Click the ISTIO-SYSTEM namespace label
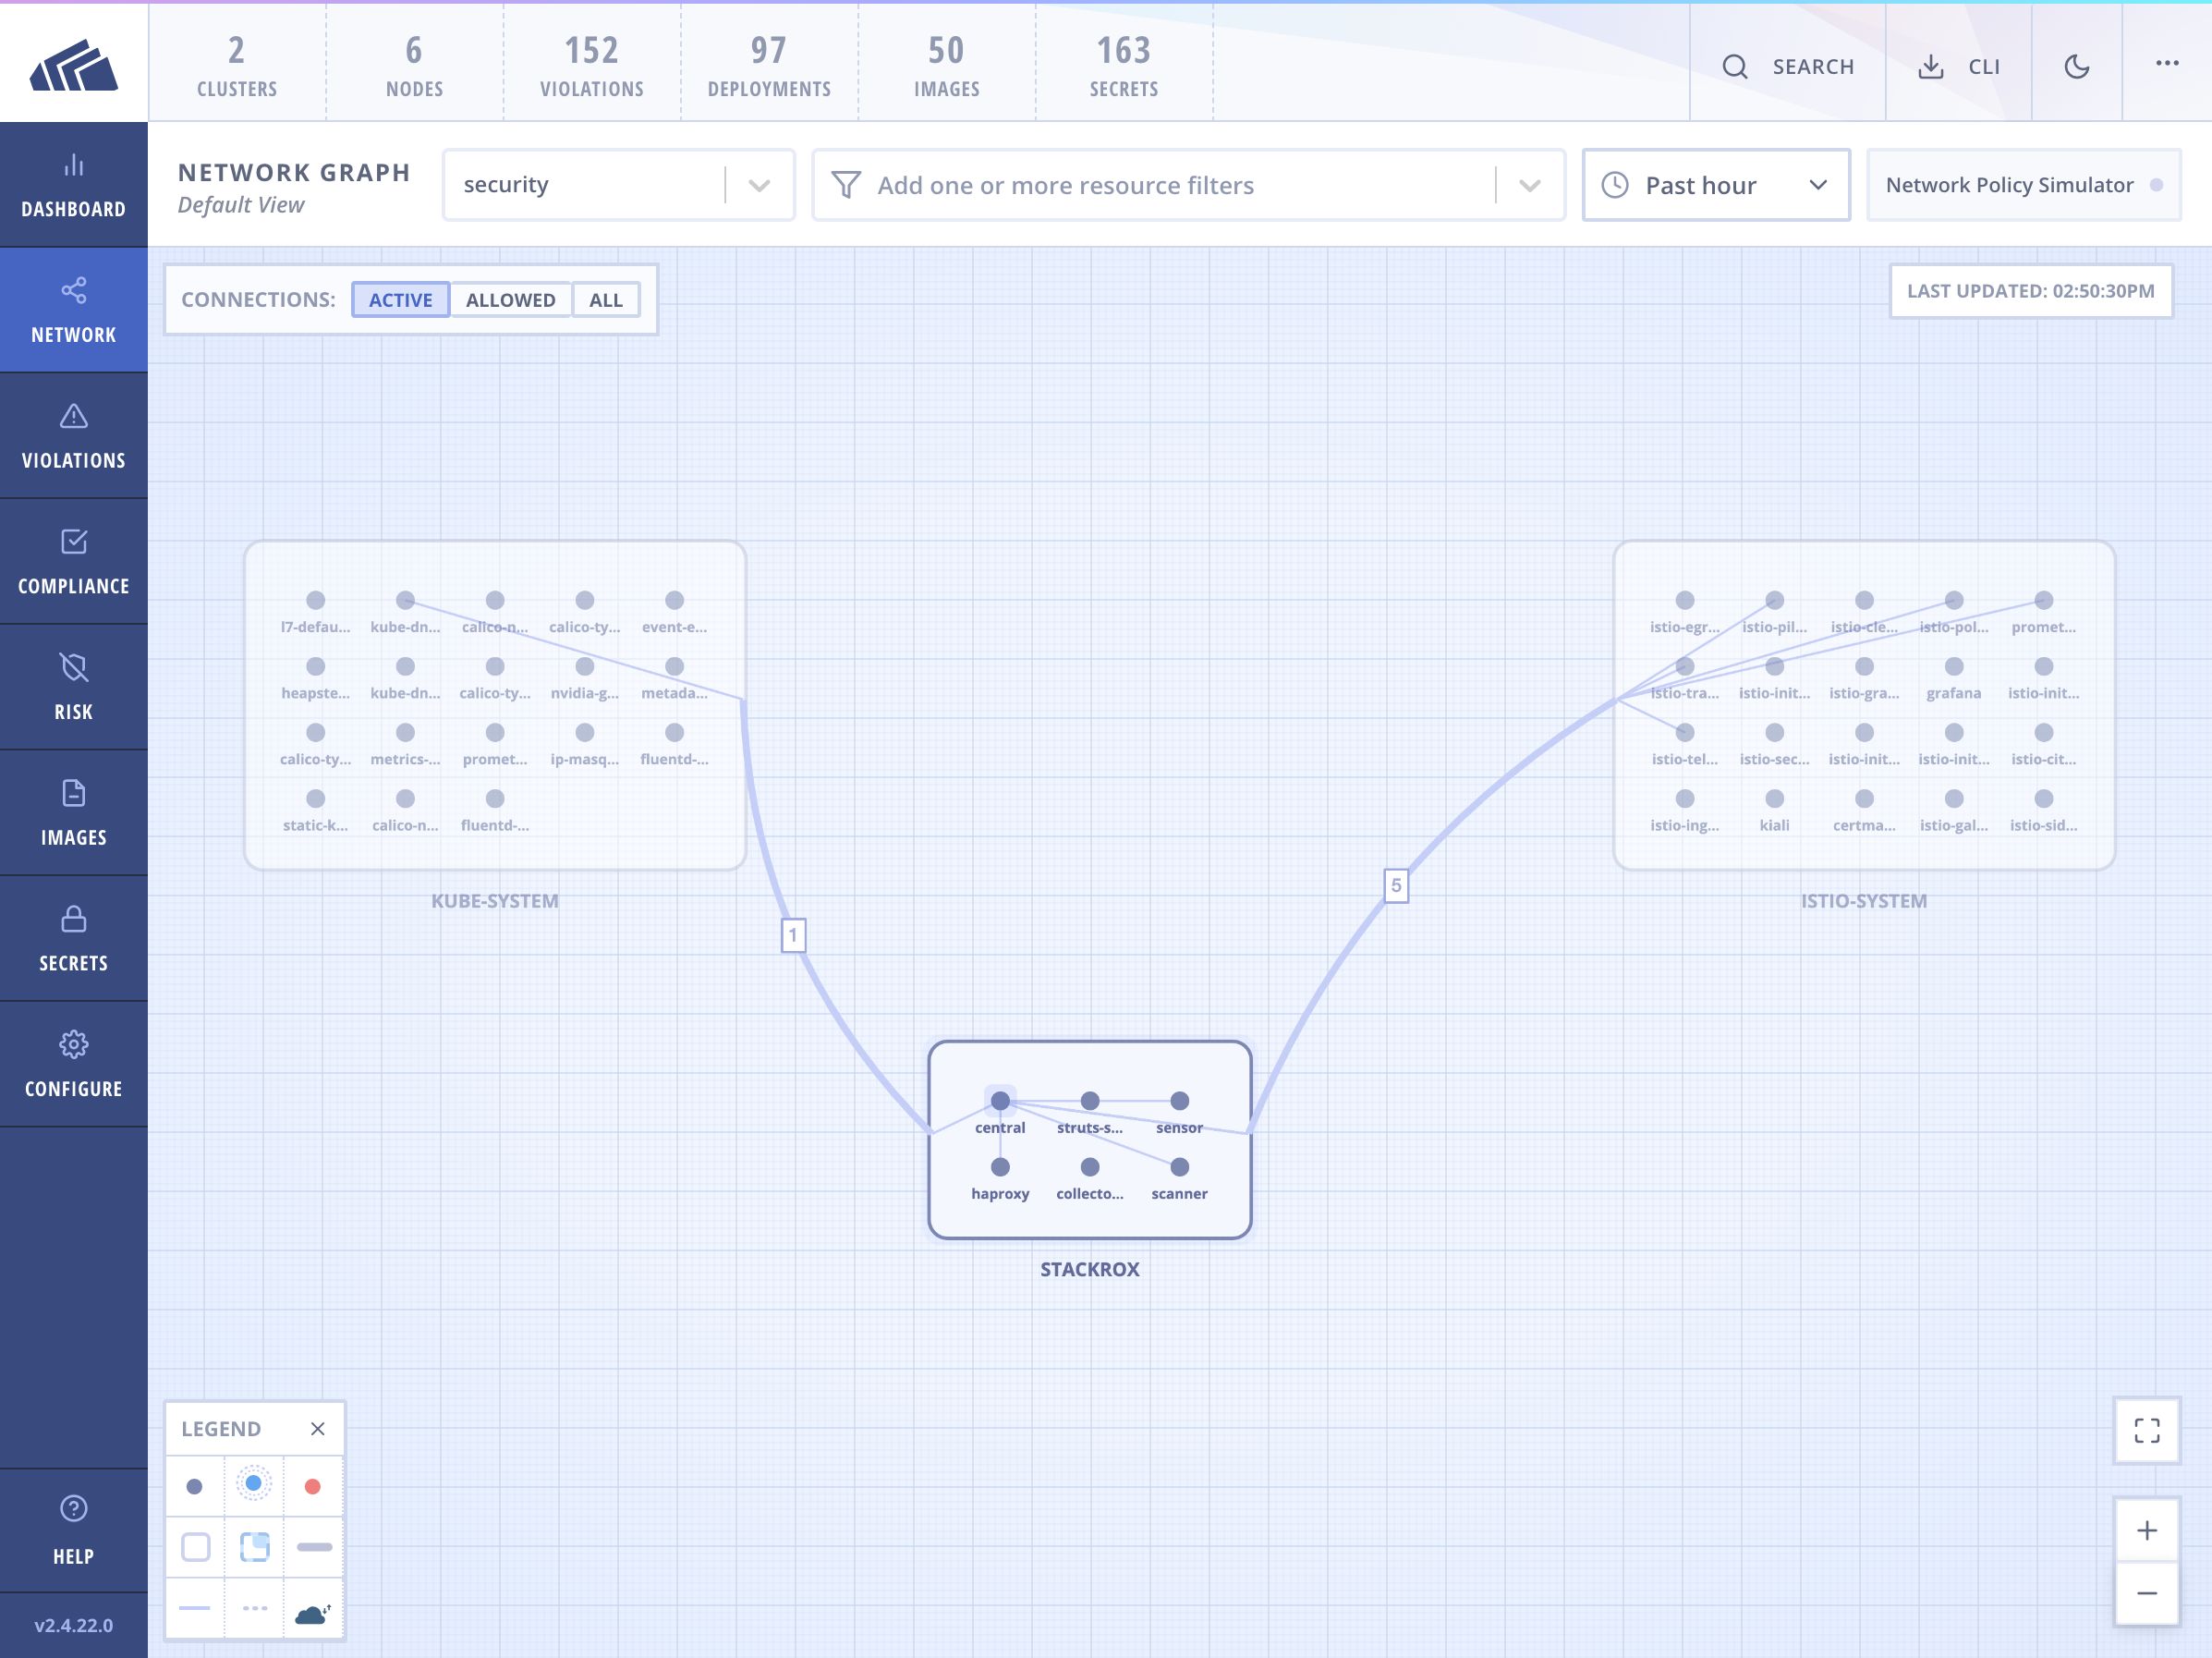The width and height of the screenshot is (2212, 1658). [1864, 901]
